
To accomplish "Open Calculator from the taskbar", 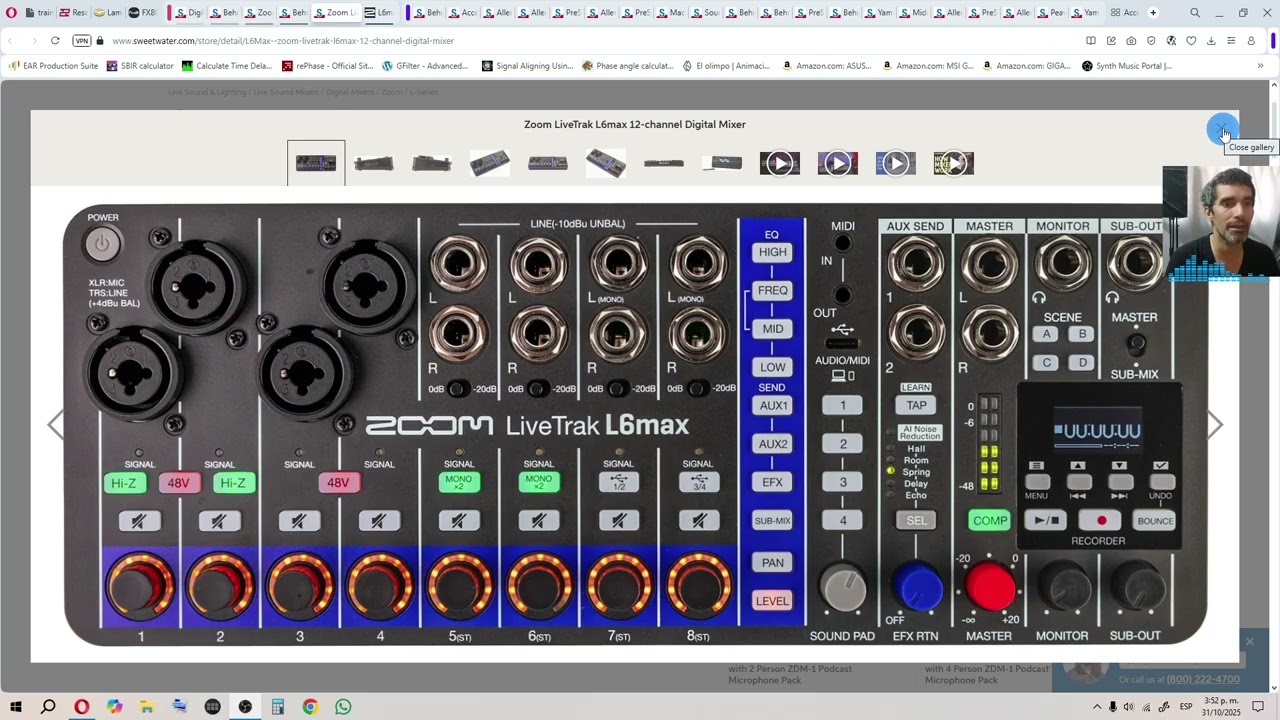I will point(278,707).
